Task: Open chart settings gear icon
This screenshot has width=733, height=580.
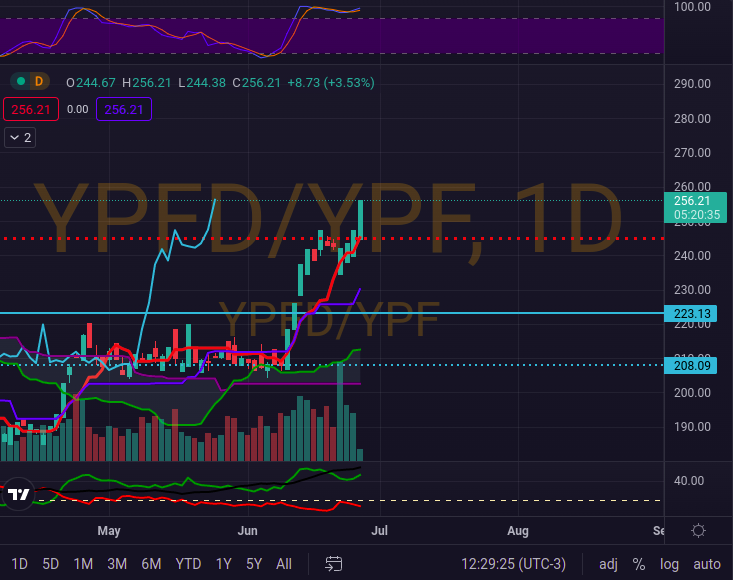Action: coord(698,530)
